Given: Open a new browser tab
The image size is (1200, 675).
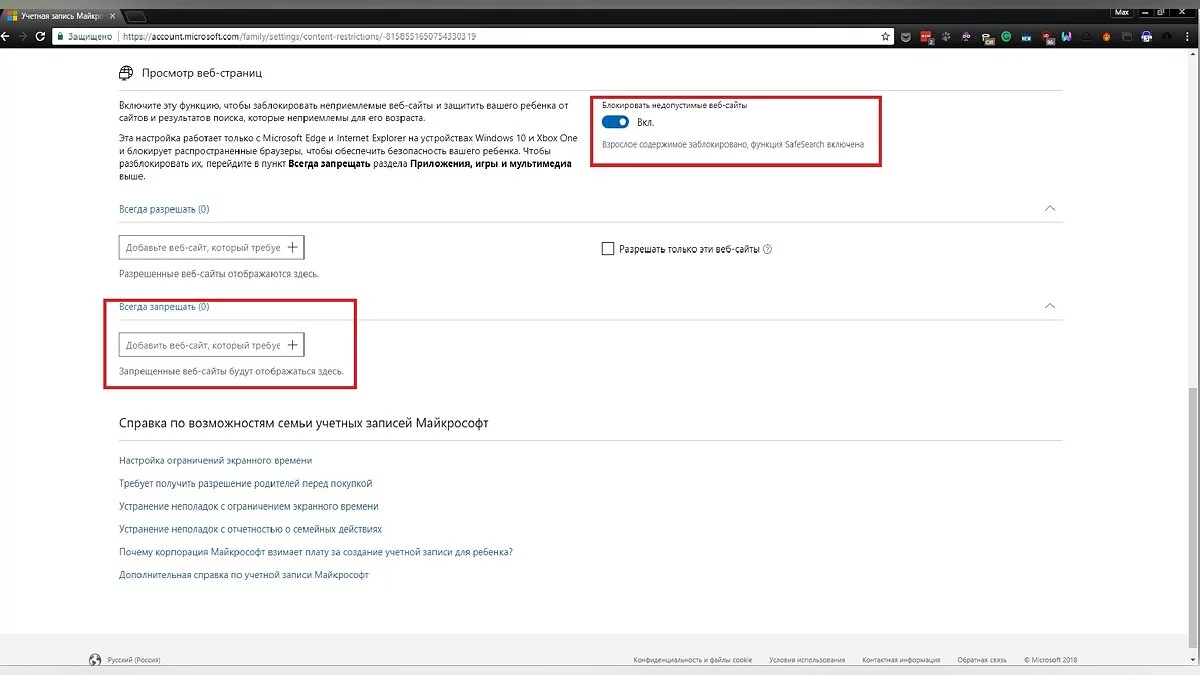Looking at the screenshot, I should pyautogui.click(x=136, y=15).
